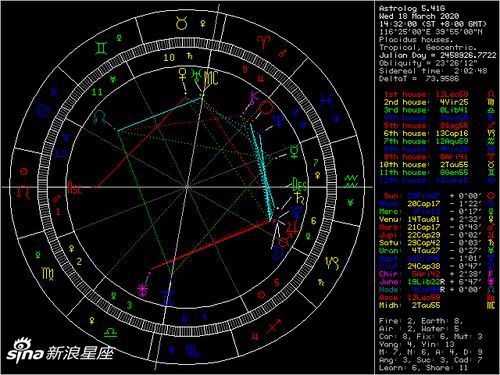The height and width of the screenshot is (375, 500).
Task: Click the yellow Taurus sign glyph in outer ring
Action: [182, 23]
